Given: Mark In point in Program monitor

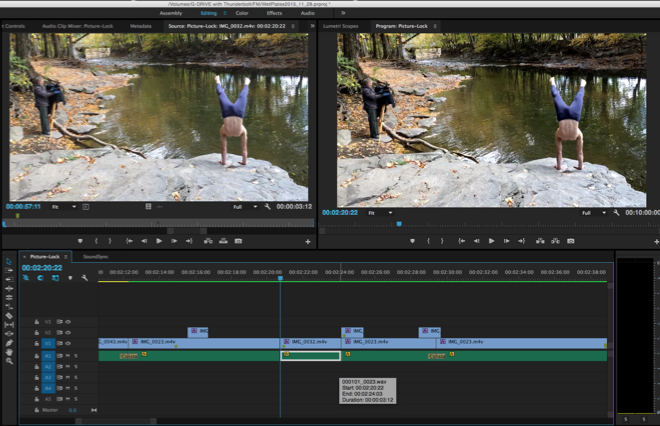Looking at the screenshot, I should 428,241.
